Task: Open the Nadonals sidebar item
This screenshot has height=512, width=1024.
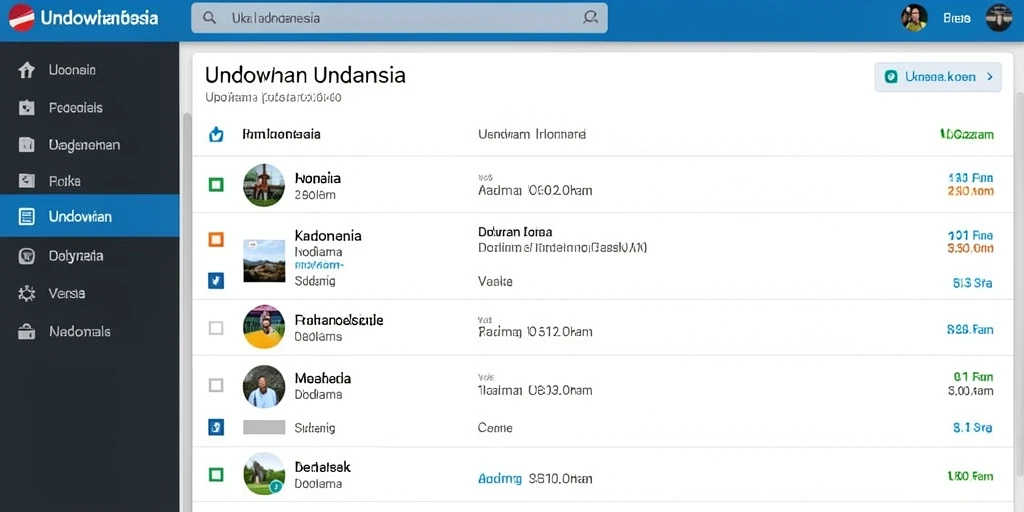Action: point(89,332)
